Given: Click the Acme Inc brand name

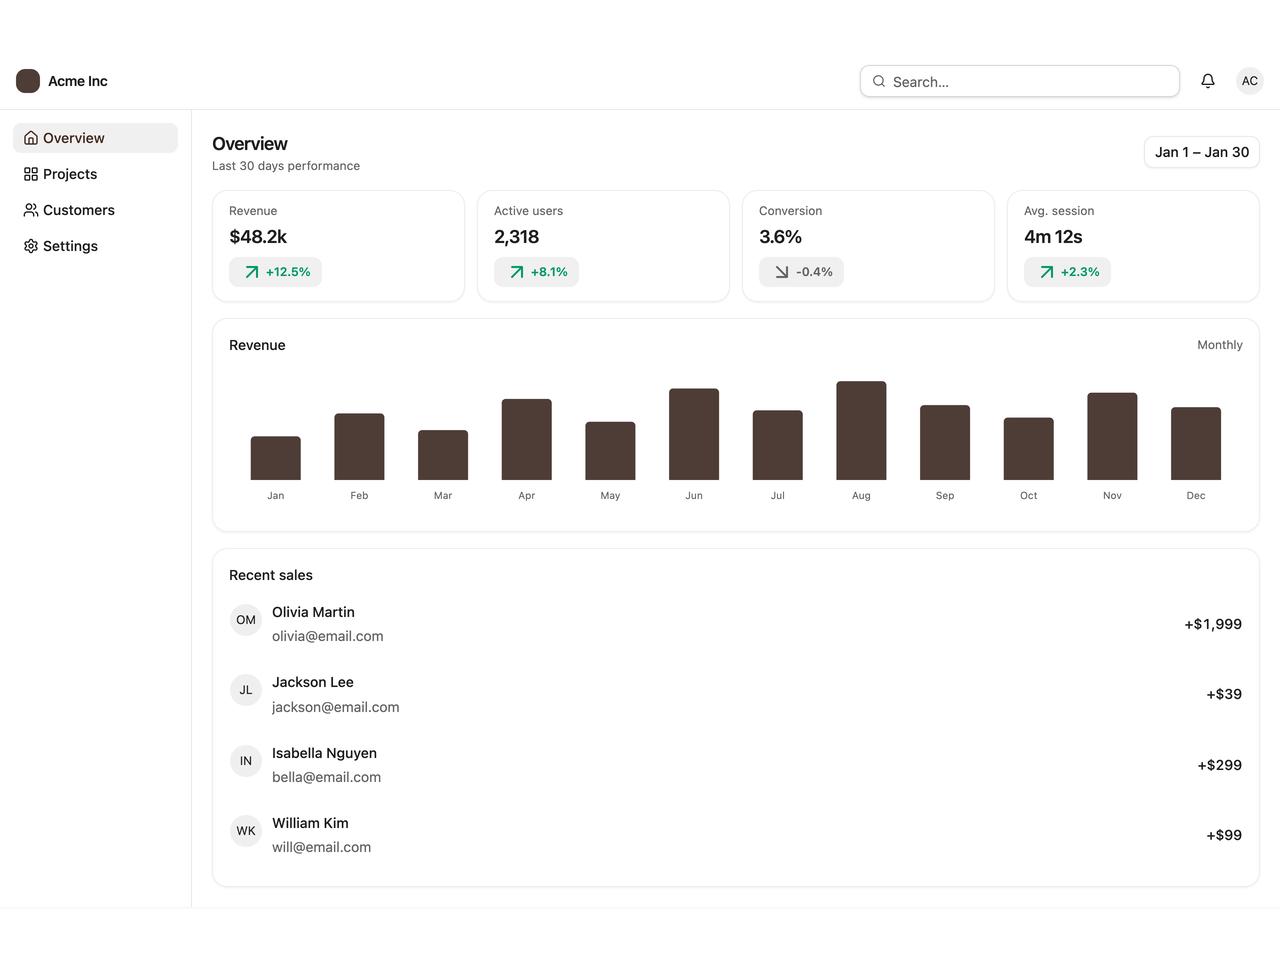Looking at the screenshot, I should click(x=78, y=81).
